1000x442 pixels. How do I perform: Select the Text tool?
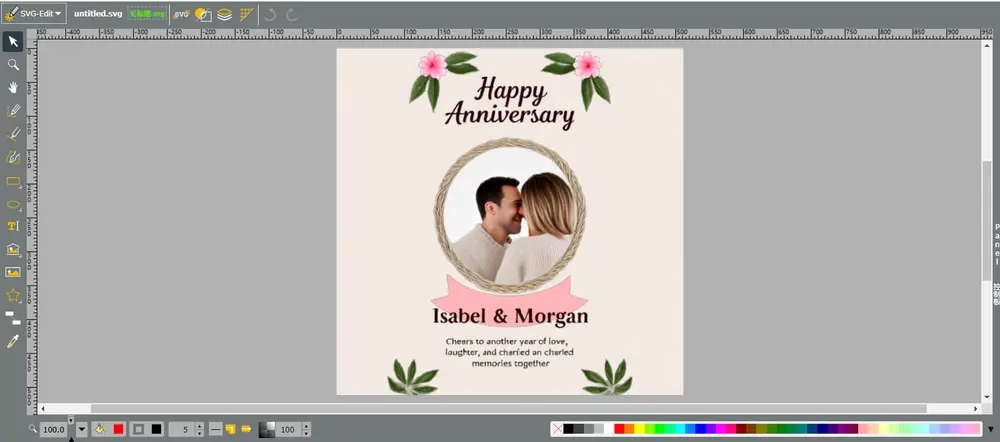pos(13,226)
